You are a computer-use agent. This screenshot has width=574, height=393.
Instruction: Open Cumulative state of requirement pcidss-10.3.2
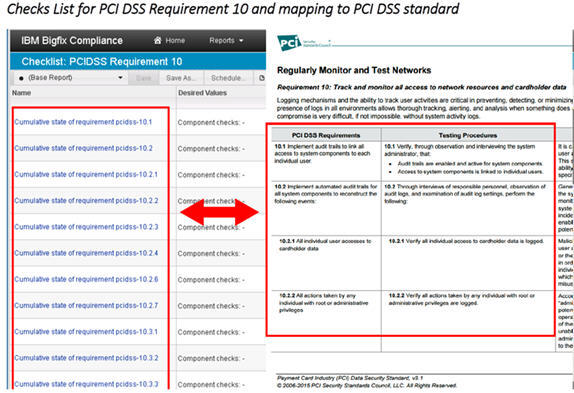[x=86, y=358]
